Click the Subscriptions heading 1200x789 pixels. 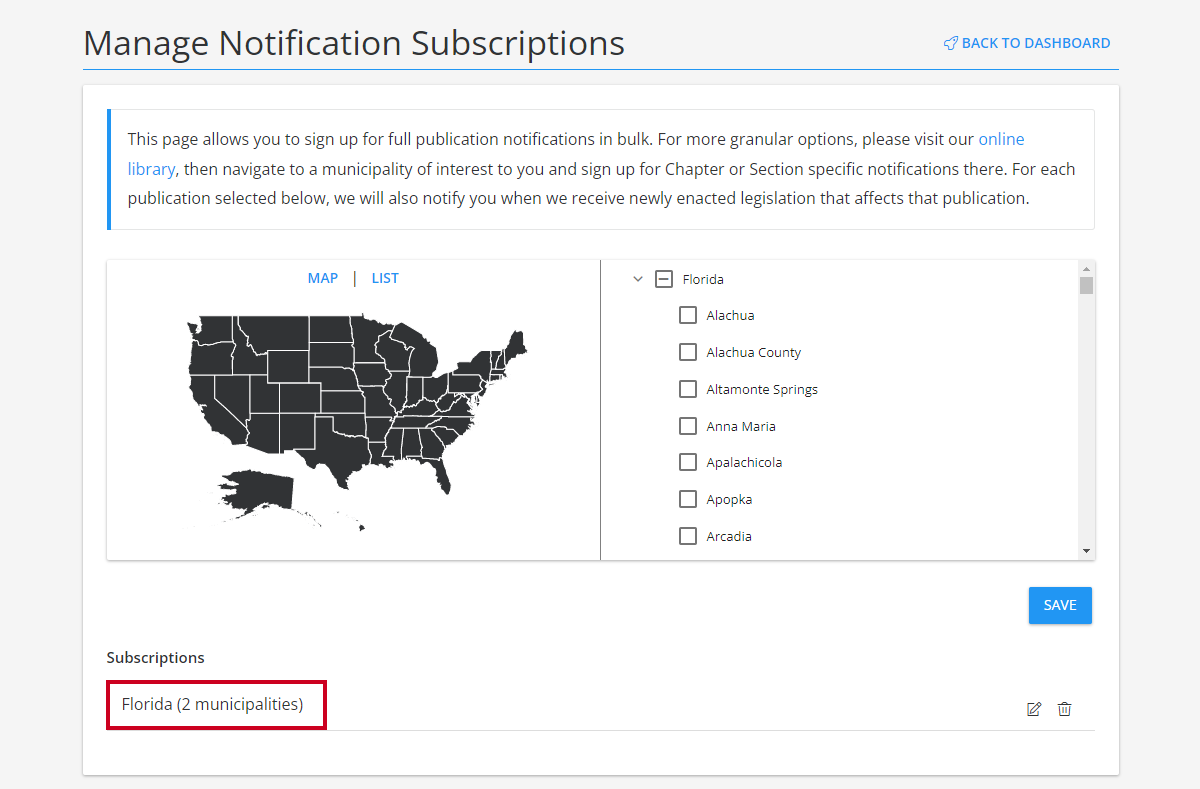click(x=155, y=657)
